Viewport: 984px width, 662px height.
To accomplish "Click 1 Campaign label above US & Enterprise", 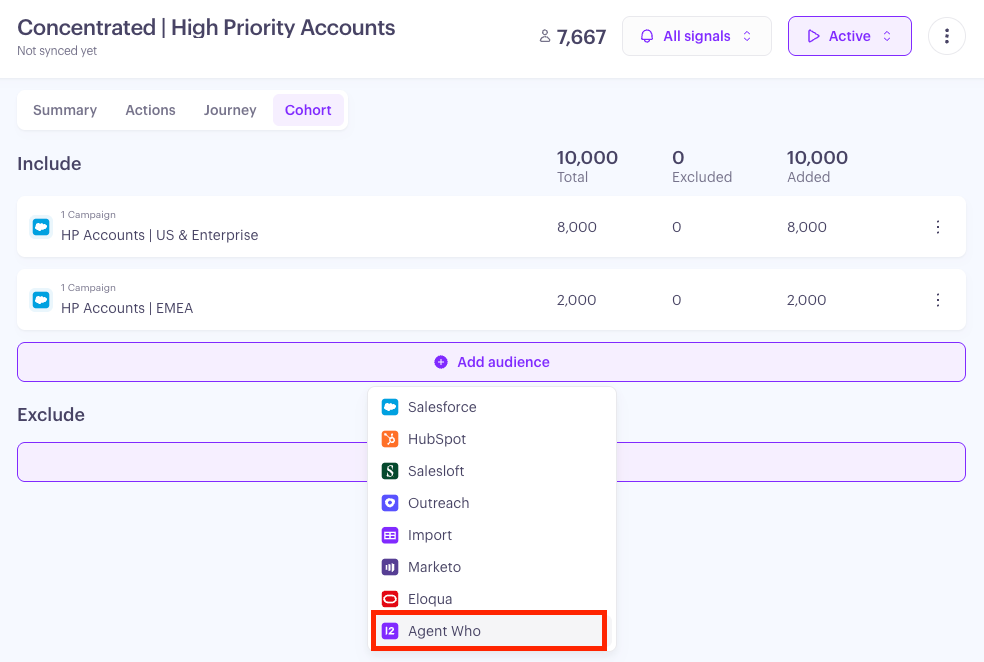I will pyautogui.click(x=88, y=215).
